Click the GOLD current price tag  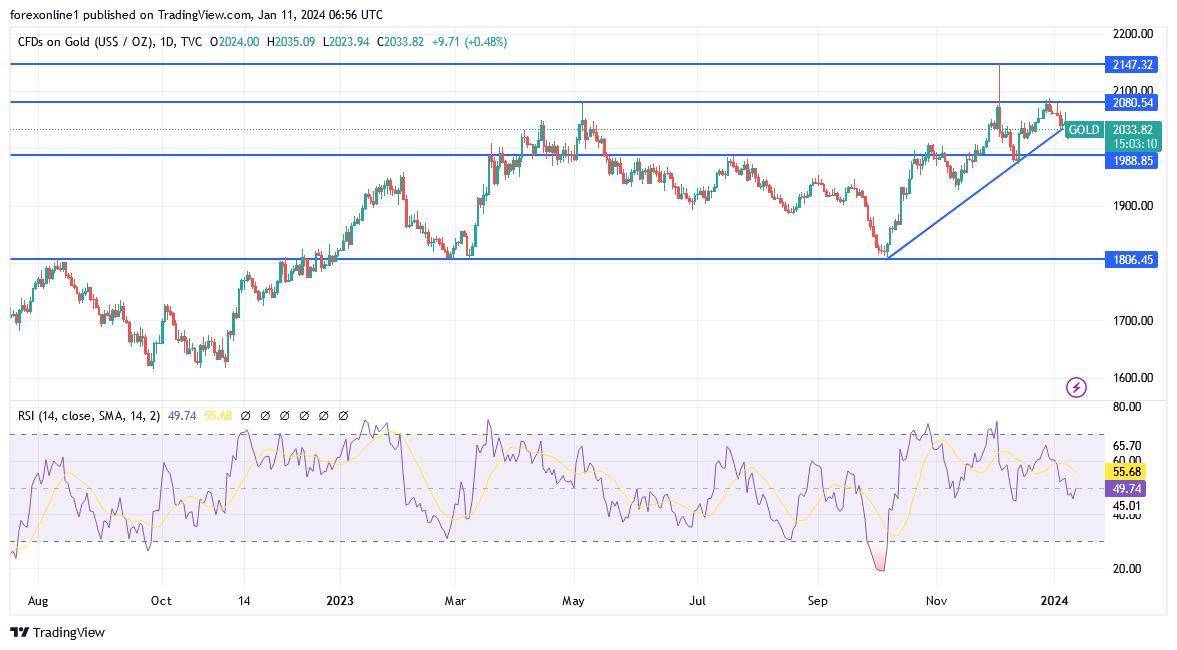1083,130
